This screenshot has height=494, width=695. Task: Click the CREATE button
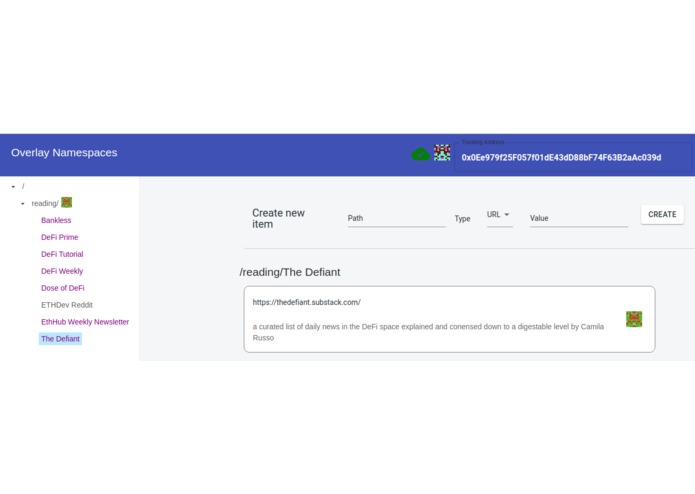[x=662, y=214]
